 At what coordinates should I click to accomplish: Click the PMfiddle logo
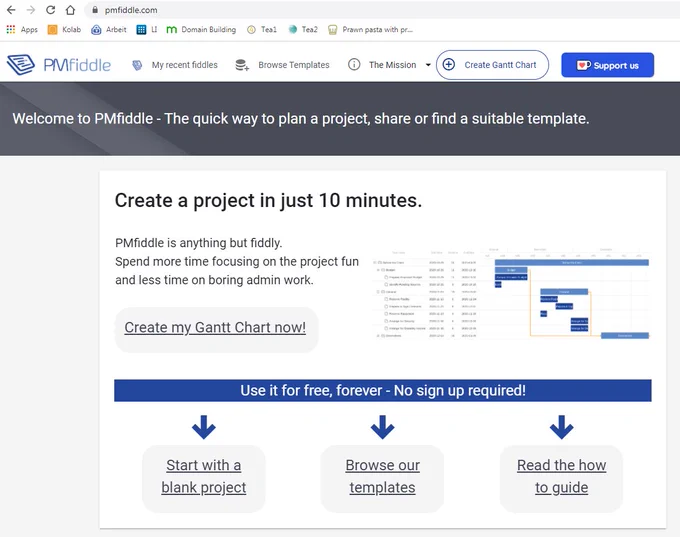(59, 65)
